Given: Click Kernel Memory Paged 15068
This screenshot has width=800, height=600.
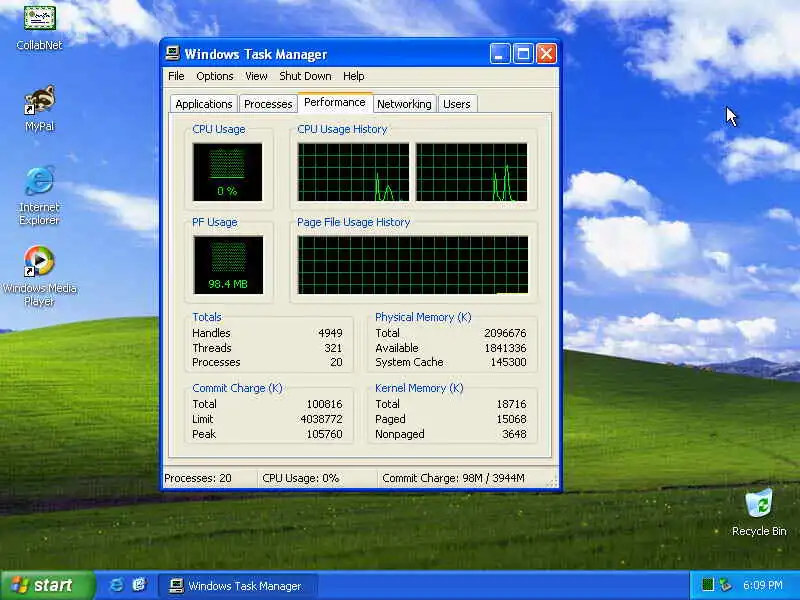Looking at the screenshot, I should [511, 419].
